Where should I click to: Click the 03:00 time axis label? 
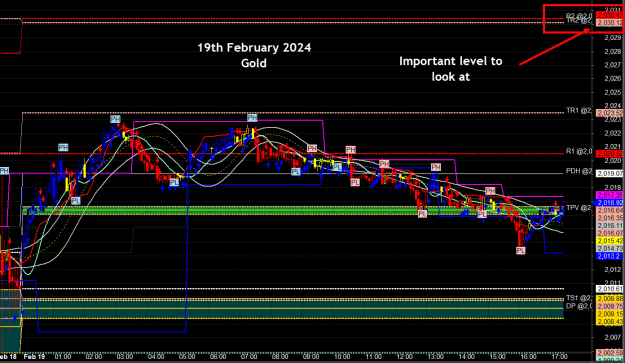pyautogui.click(x=125, y=356)
